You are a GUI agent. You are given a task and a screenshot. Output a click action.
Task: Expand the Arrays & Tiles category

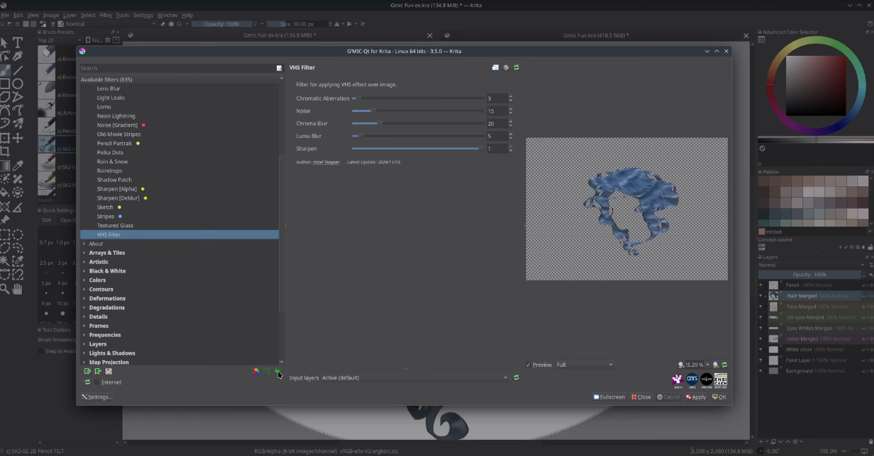pyautogui.click(x=85, y=253)
